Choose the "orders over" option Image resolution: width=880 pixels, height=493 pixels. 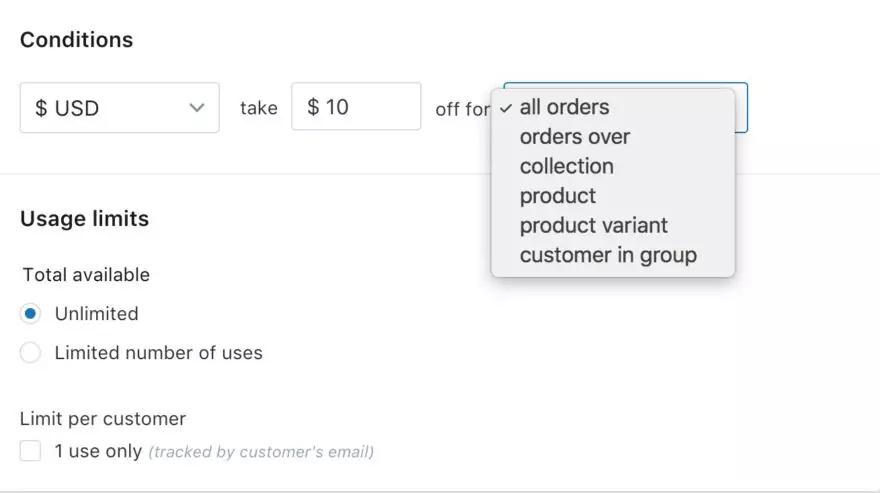574,137
